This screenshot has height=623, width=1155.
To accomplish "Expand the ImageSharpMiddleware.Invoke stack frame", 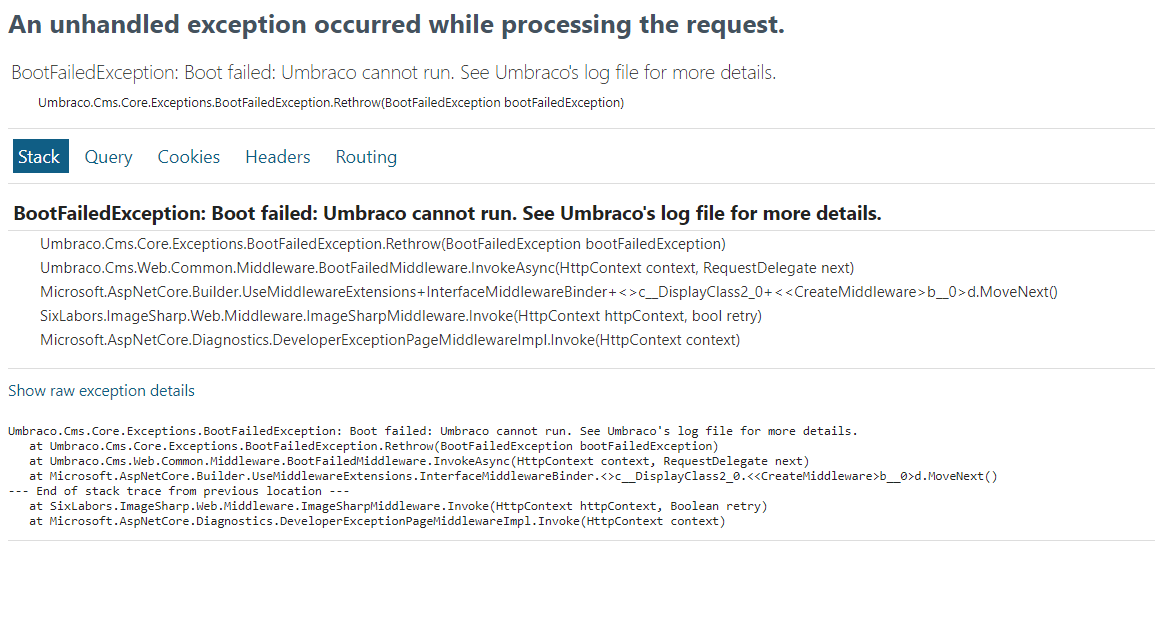I will [x=401, y=316].
